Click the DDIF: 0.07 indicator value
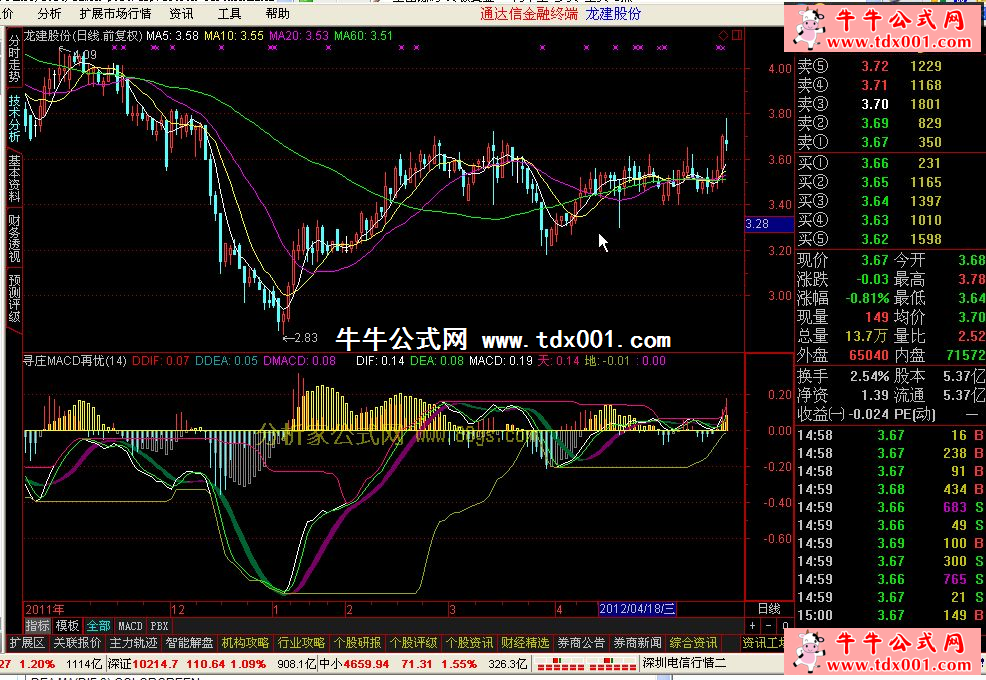The height and width of the screenshot is (680, 986). tap(160, 360)
